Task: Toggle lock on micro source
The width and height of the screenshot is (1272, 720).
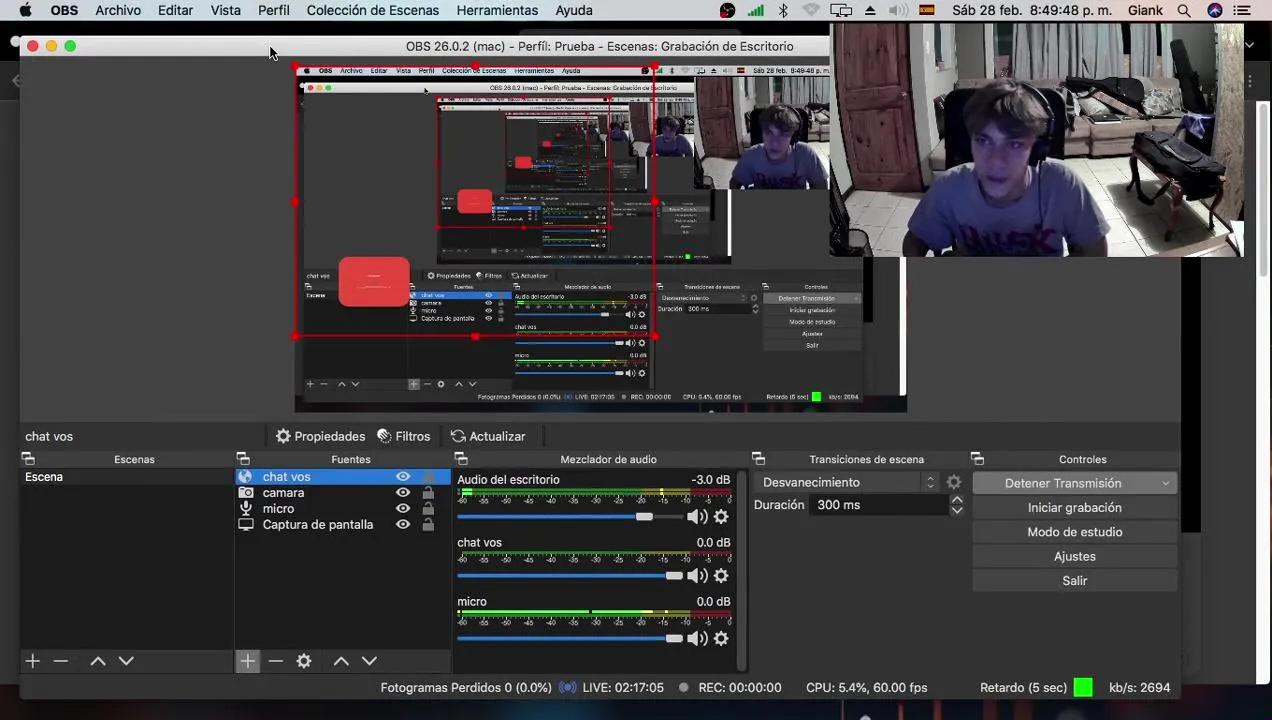Action: pos(428,509)
